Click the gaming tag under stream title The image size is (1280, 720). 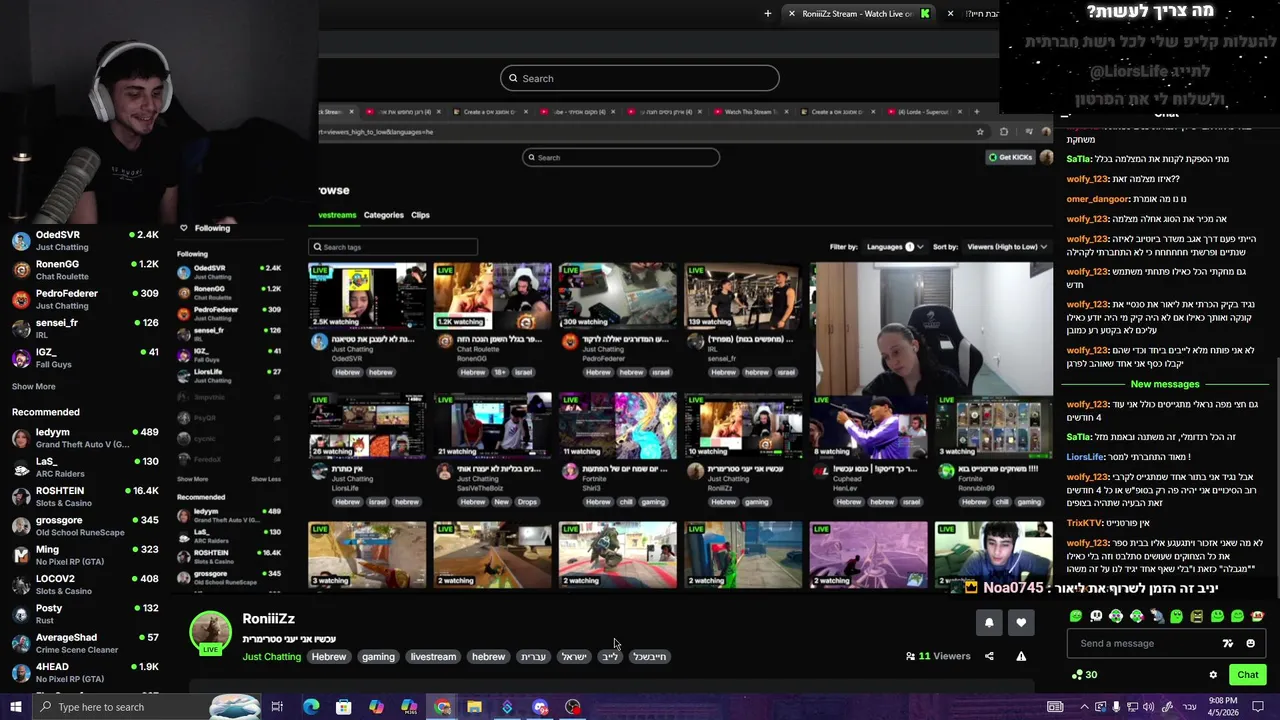tap(378, 657)
